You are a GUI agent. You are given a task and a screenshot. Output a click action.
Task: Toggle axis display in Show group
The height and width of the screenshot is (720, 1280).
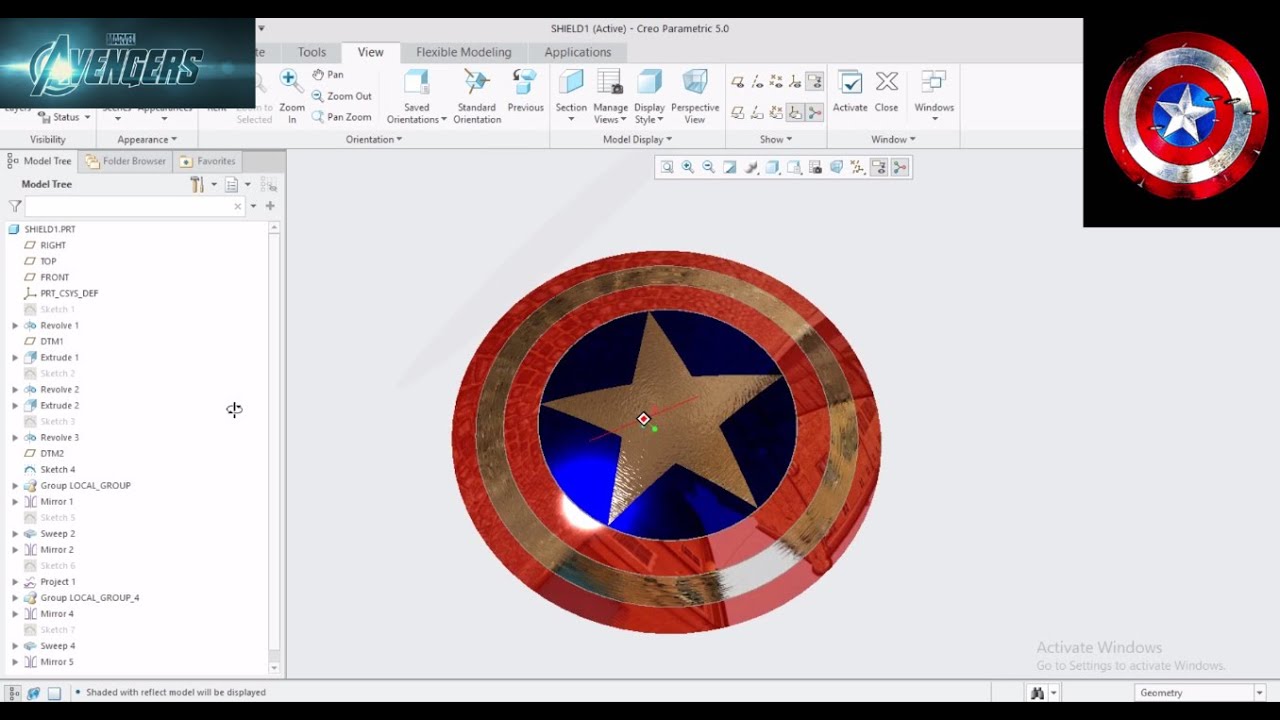pos(757,82)
